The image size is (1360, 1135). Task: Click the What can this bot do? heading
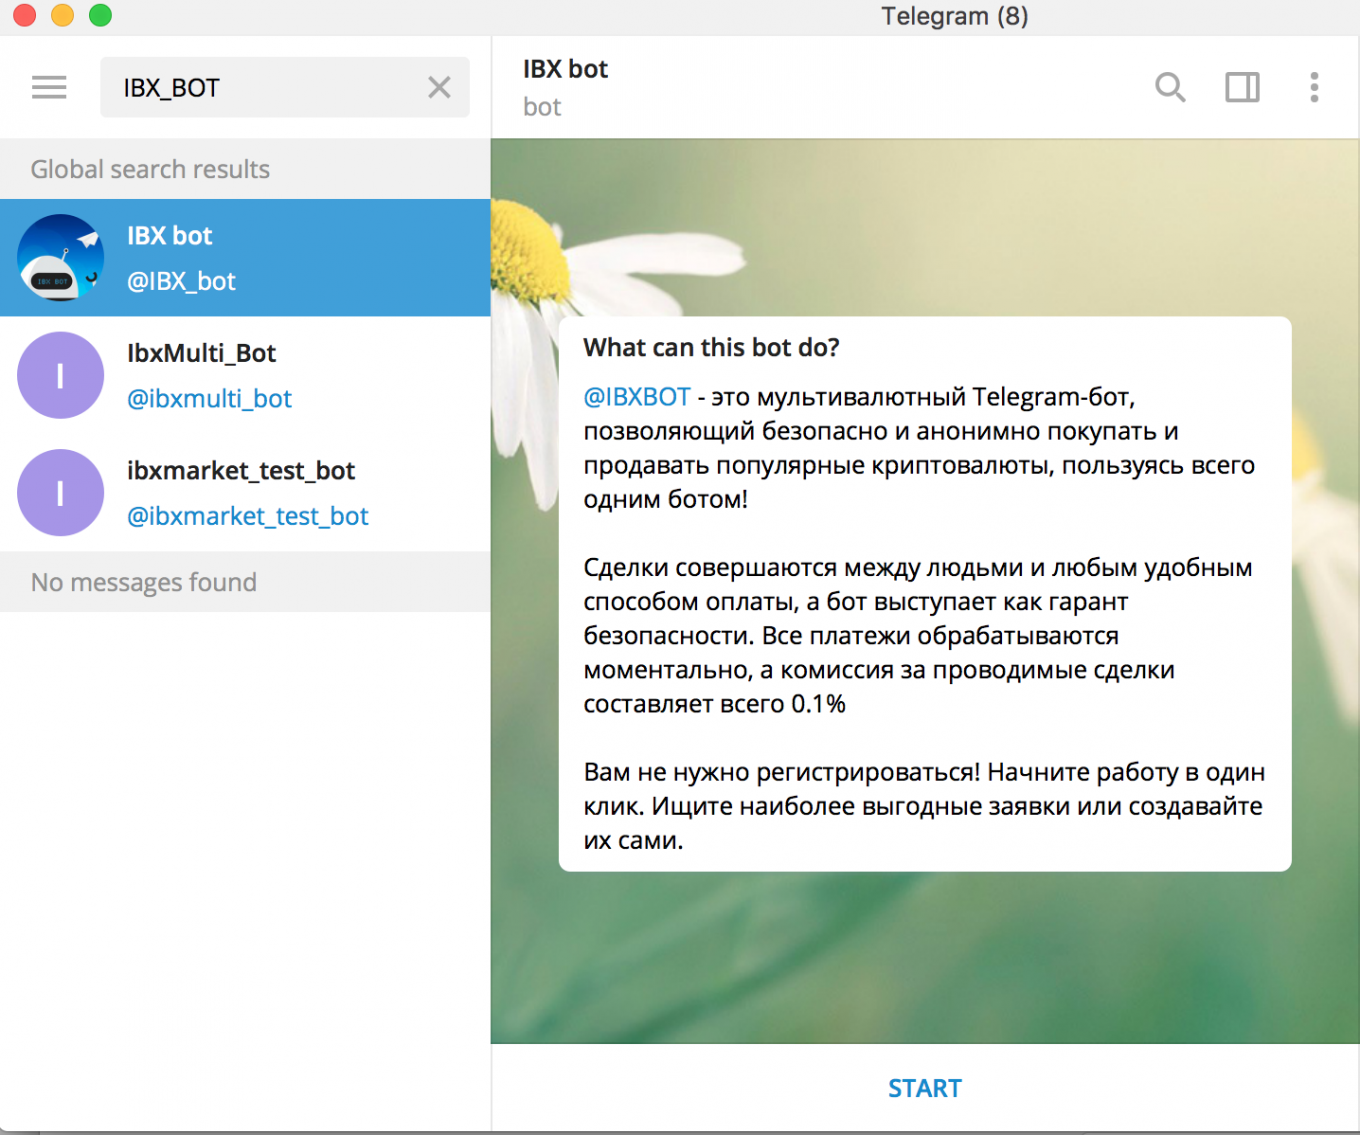711,347
